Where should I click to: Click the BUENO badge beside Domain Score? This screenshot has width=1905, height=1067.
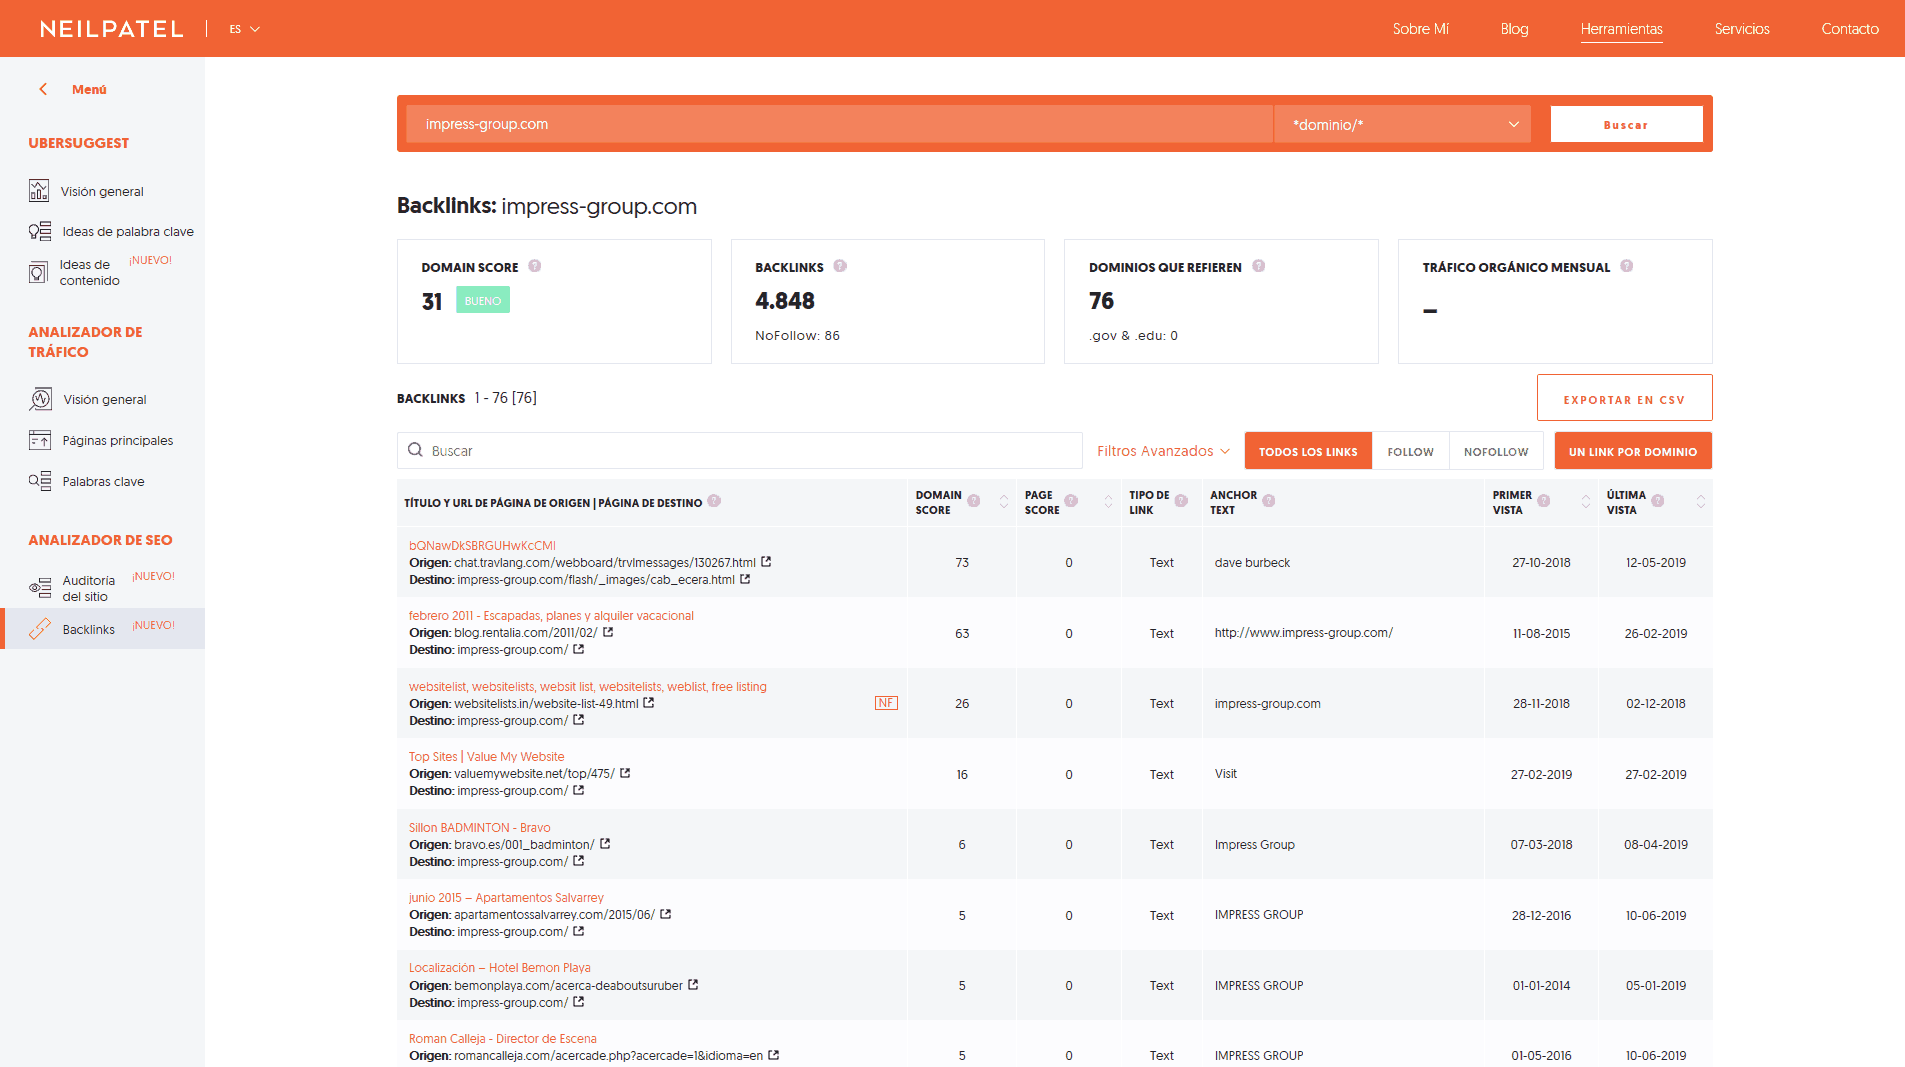[x=483, y=300]
